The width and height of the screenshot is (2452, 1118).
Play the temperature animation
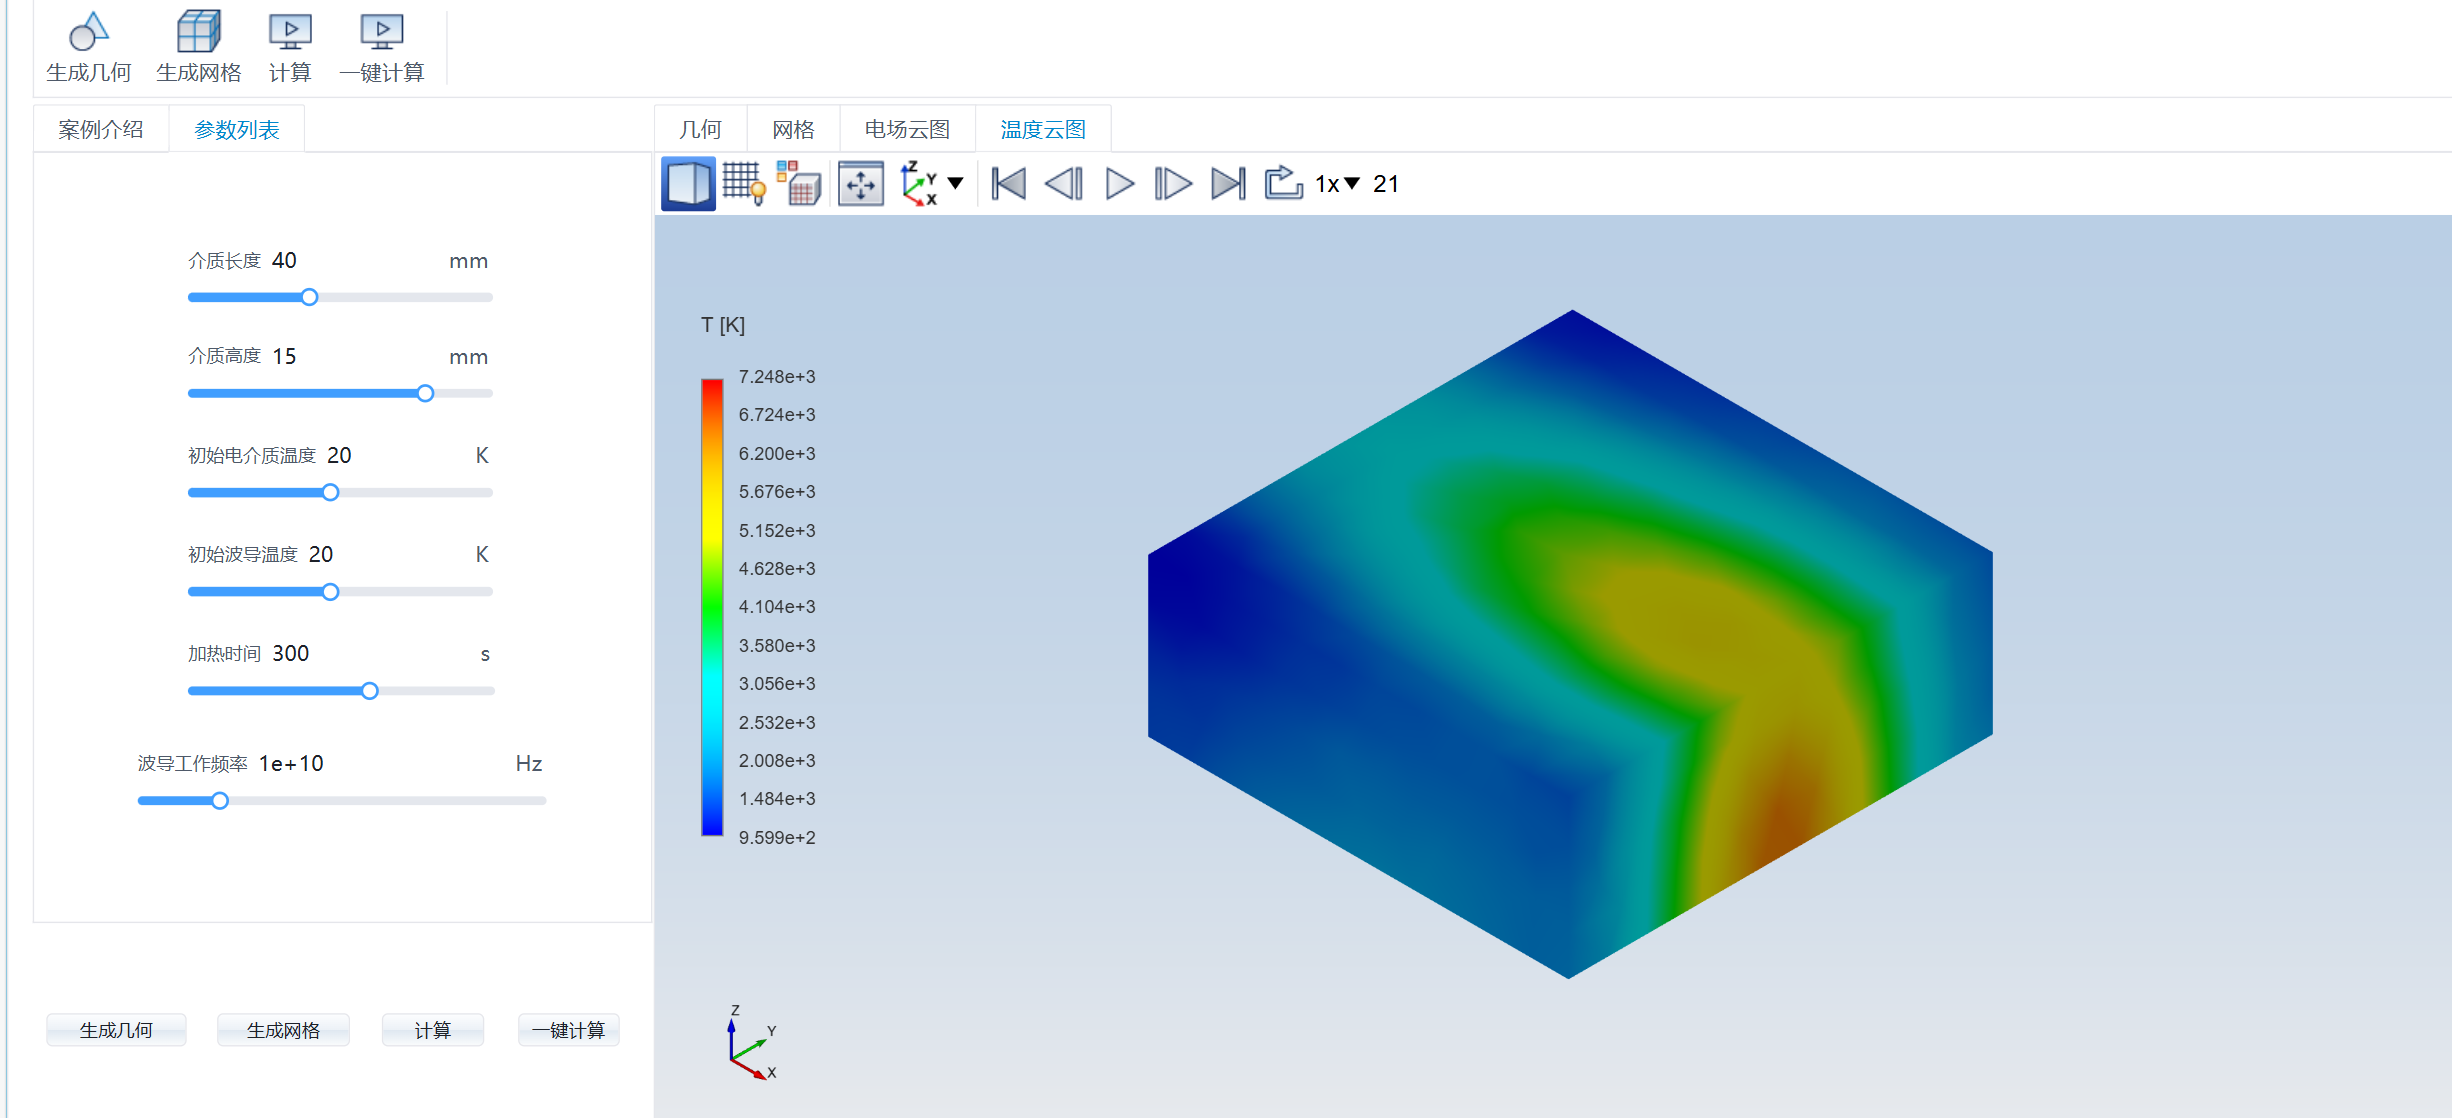coord(1119,184)
